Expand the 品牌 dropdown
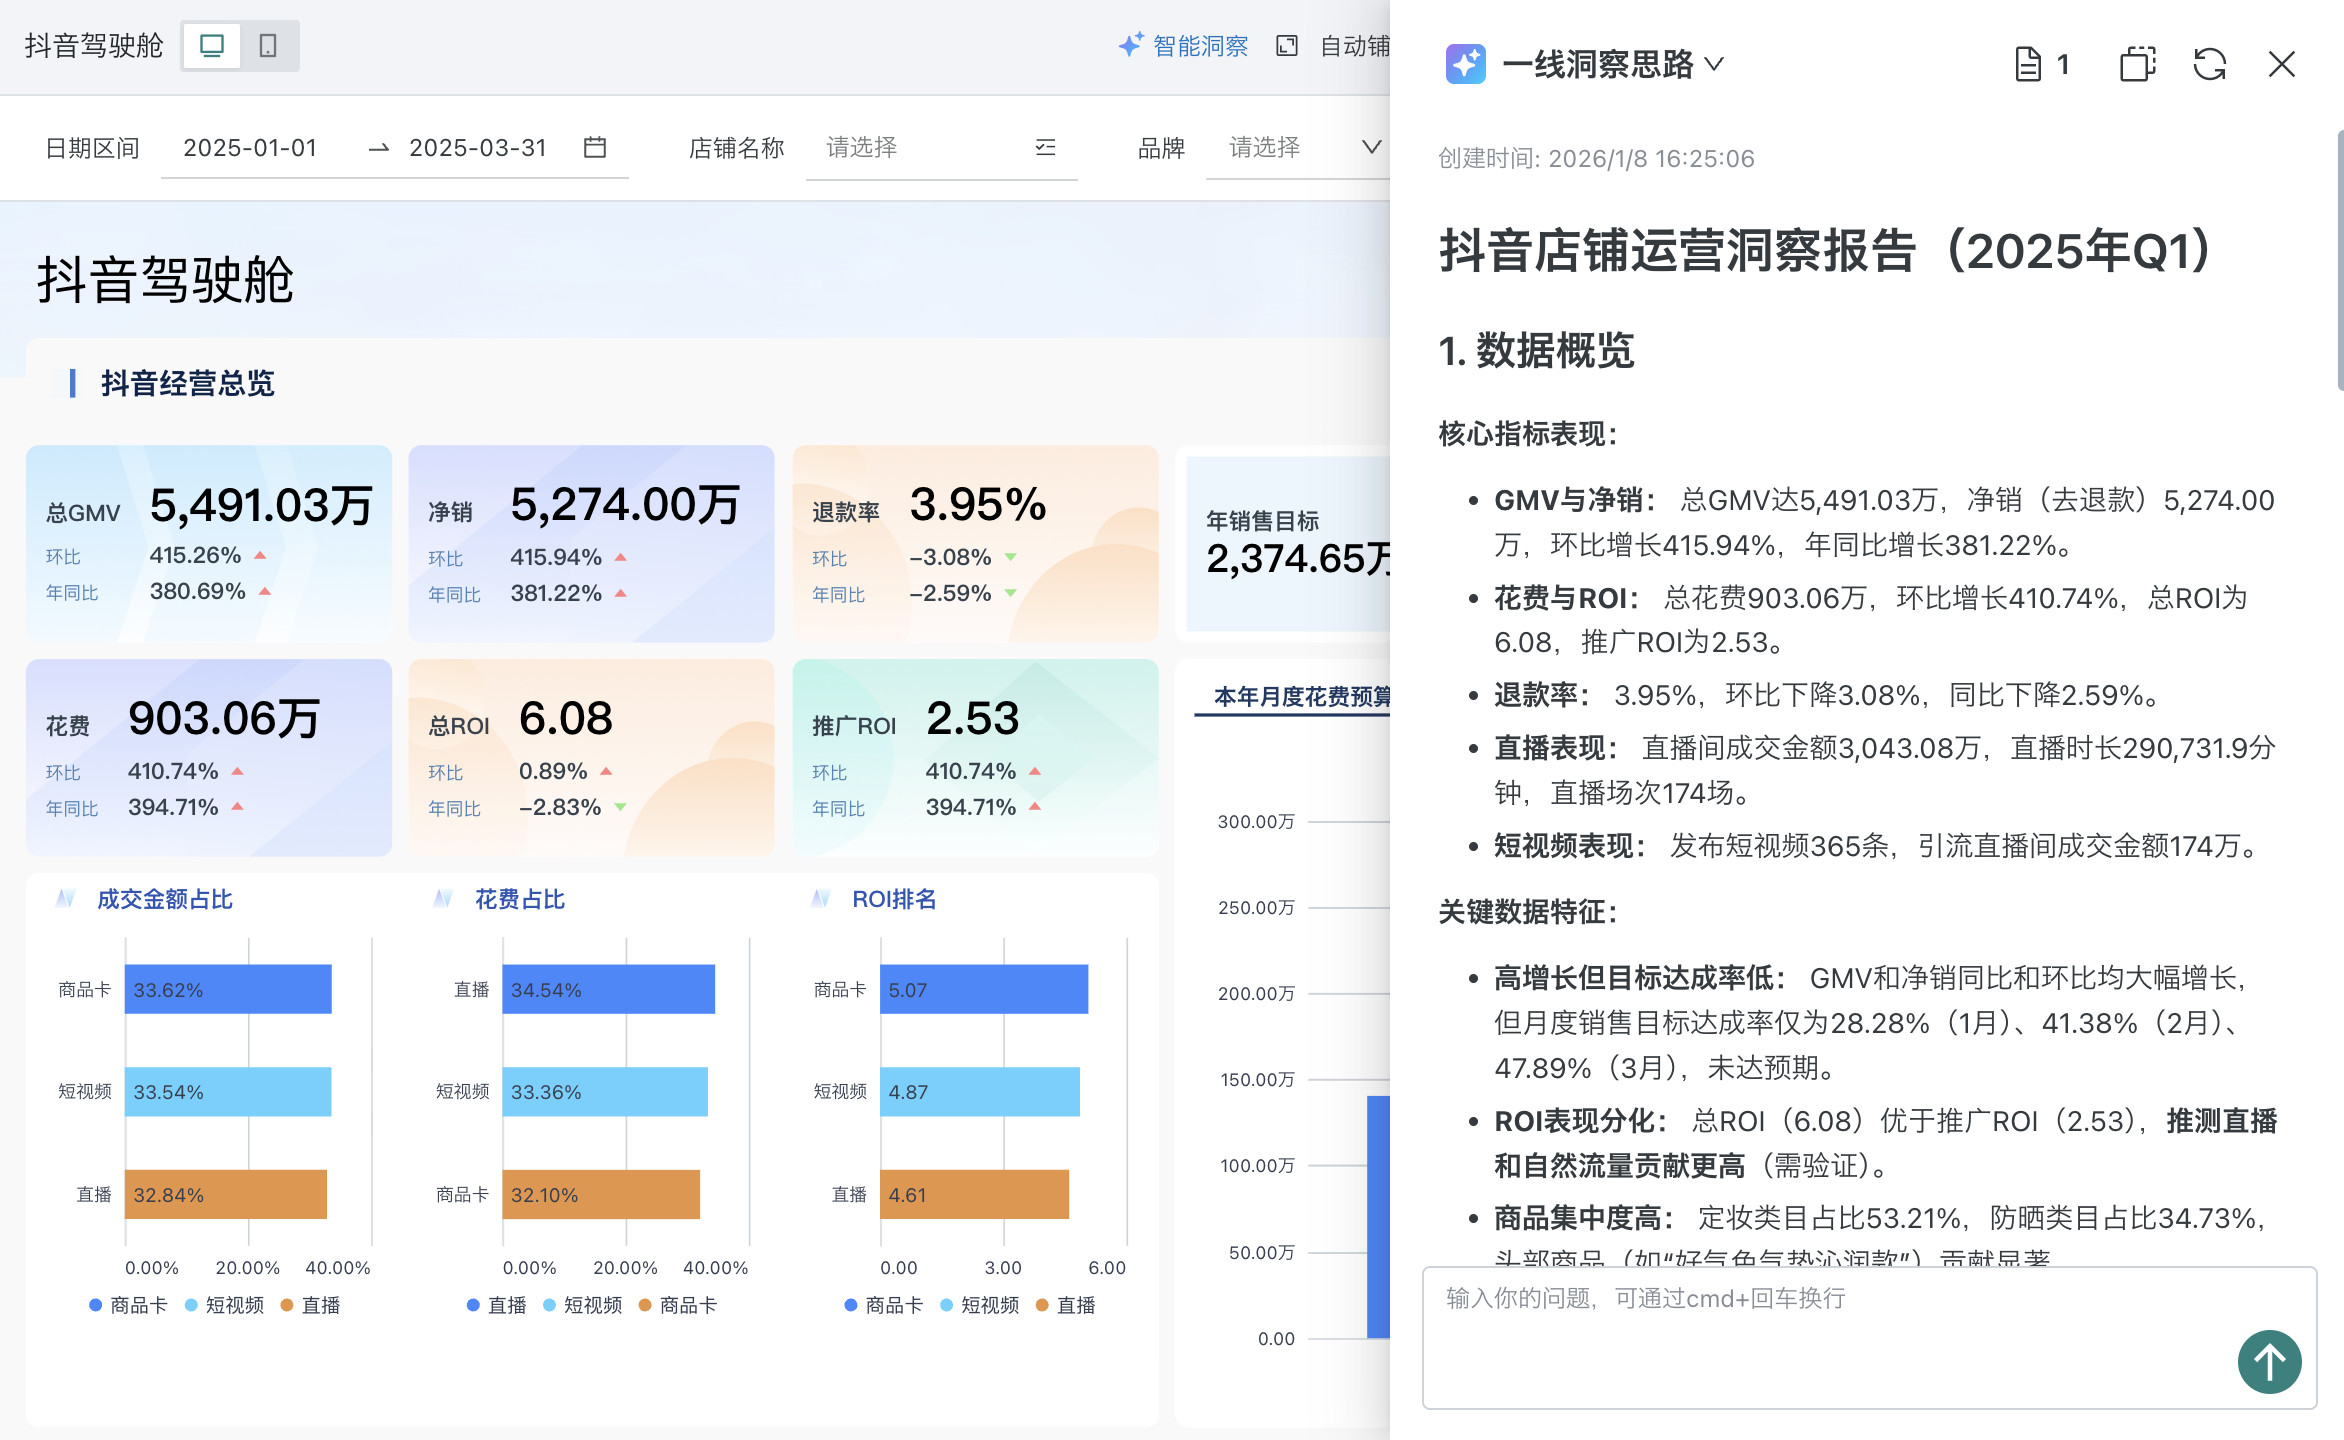This screenshot has height=1440, width=2344. (x=1371, y=148)
